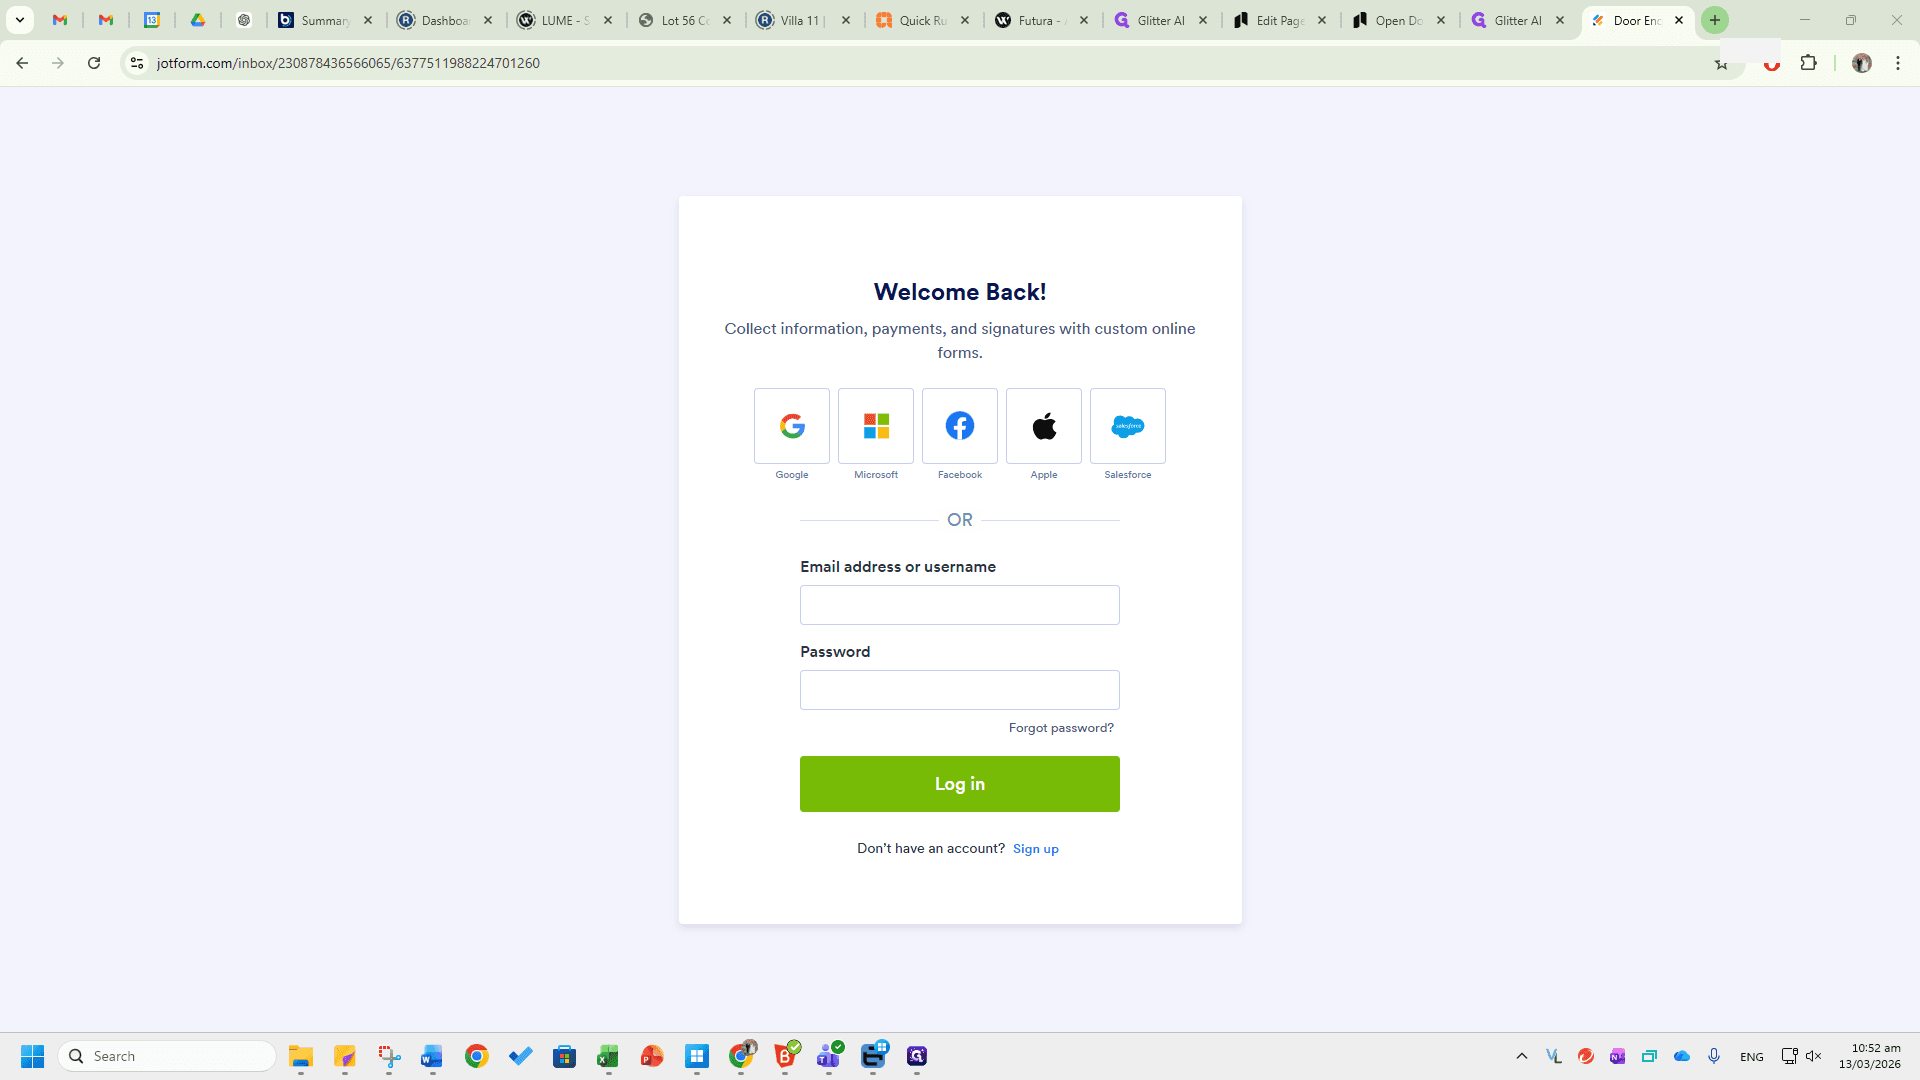Close the Door Enc tab
The height and width of the screenshot is (1080, 1920).
click(x=1679, y=20)
